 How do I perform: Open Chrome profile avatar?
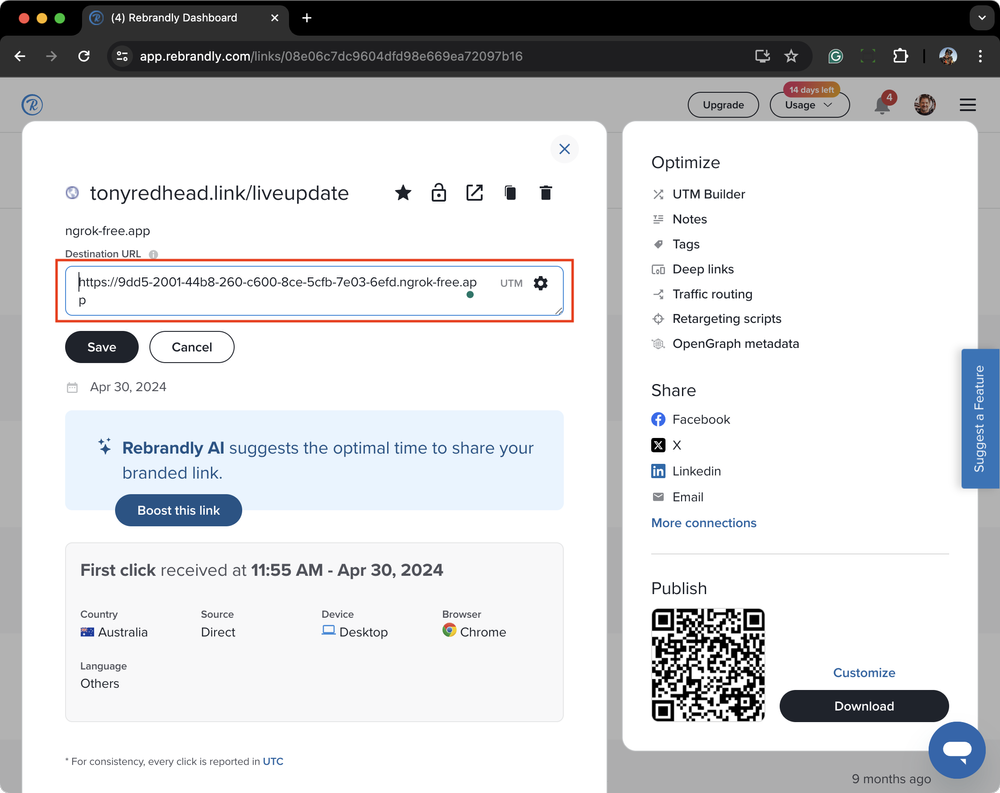point(948,56)
